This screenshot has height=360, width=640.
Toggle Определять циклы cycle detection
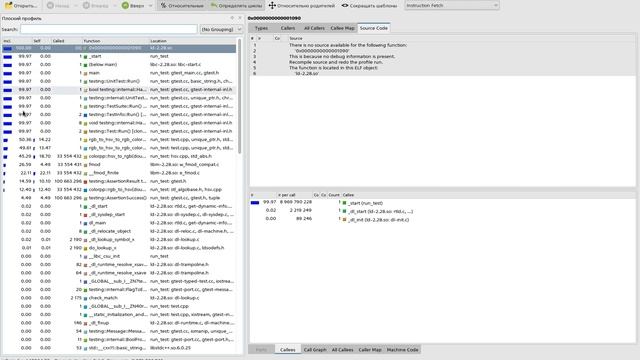pyautogui.click(x=236, y=6)
